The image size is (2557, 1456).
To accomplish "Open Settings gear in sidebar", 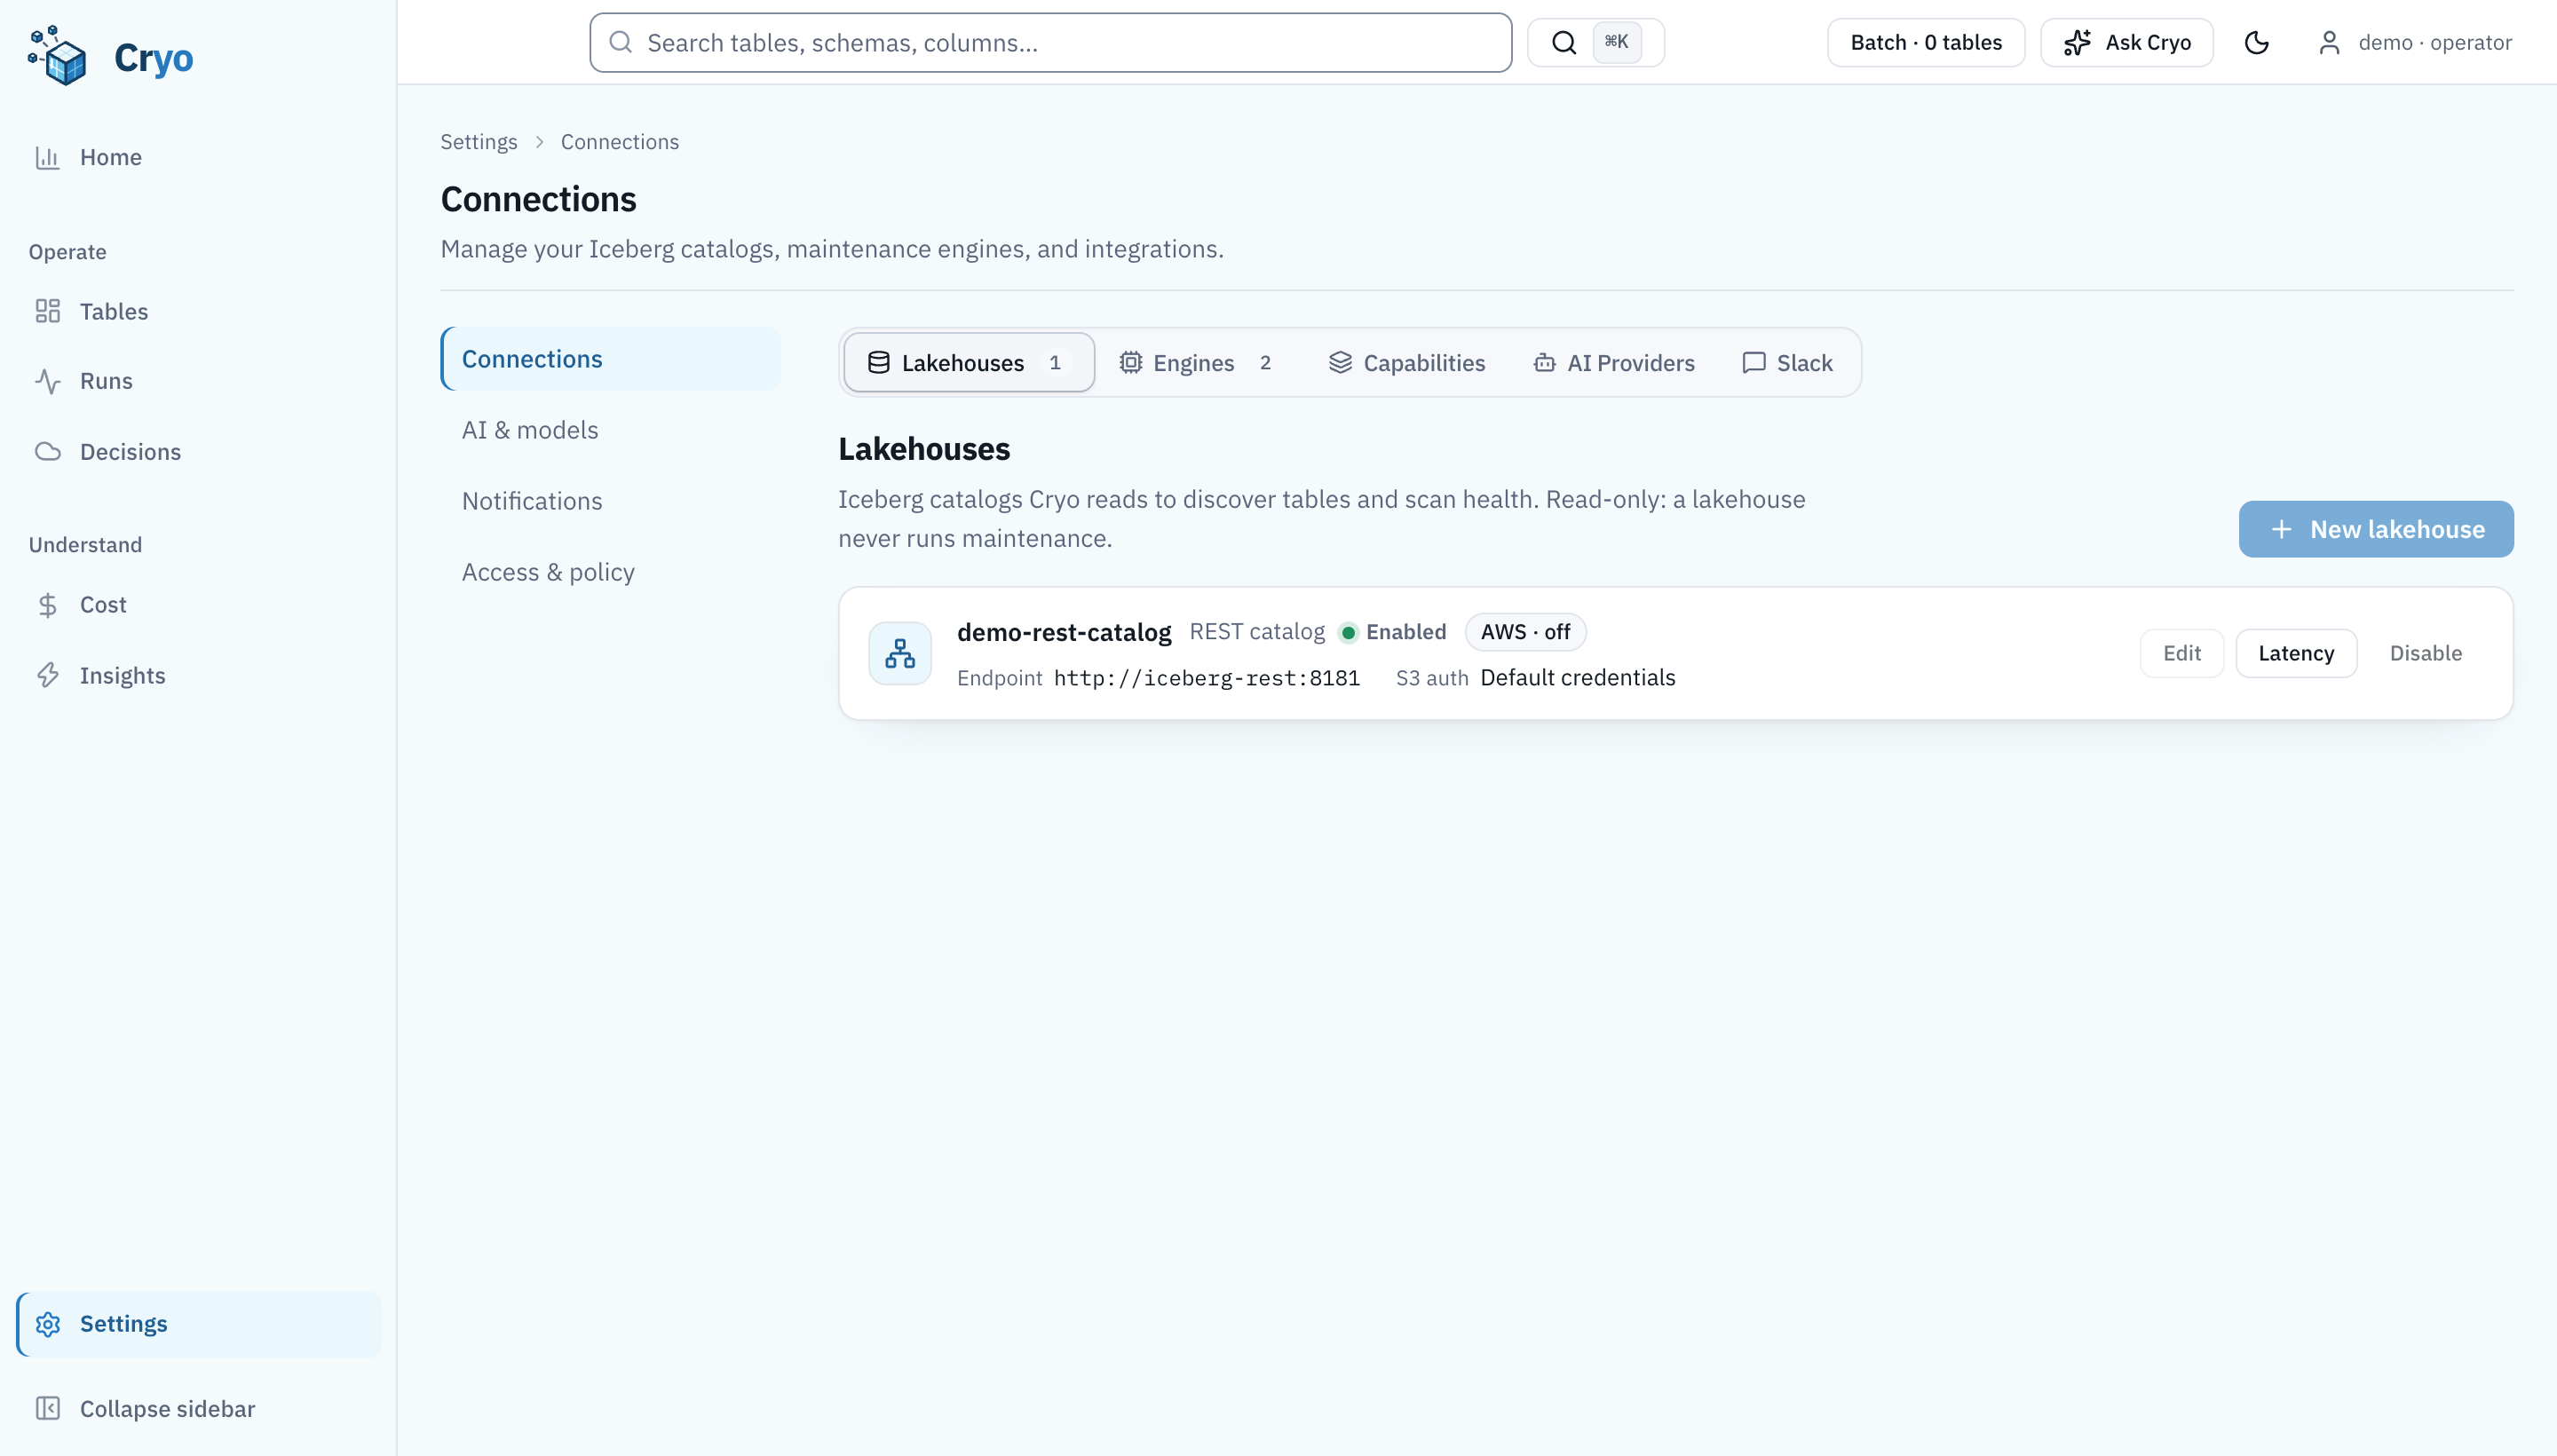I will point(199,1324).
